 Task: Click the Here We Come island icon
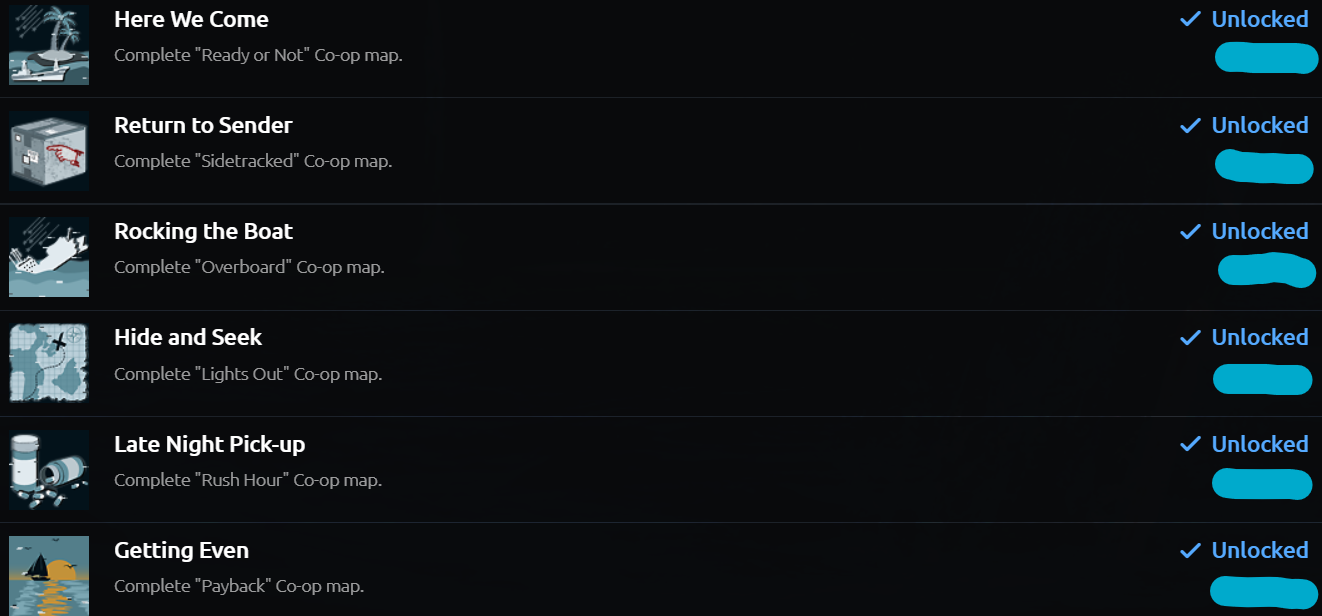[49, 45]
